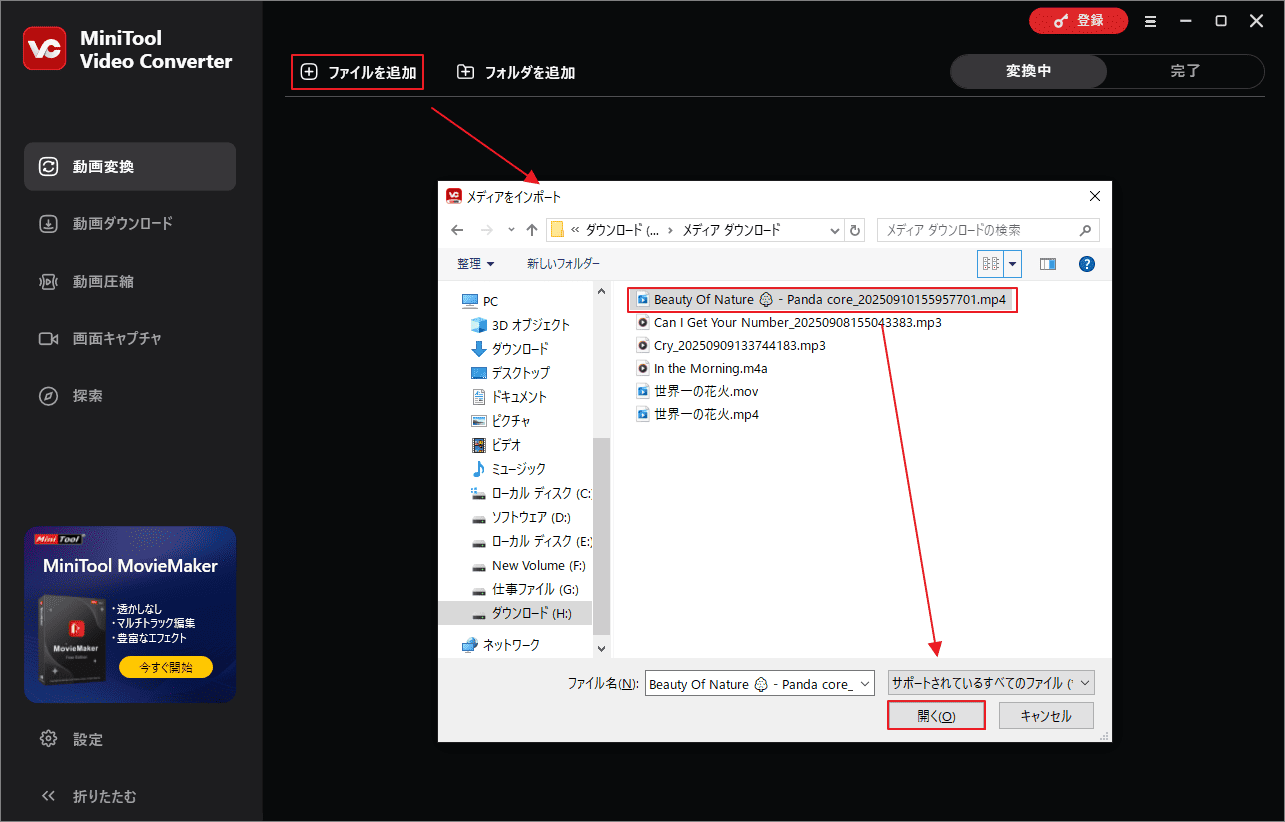
Task: Click フォルダを追加 to add folder
Action: [516, 72]
